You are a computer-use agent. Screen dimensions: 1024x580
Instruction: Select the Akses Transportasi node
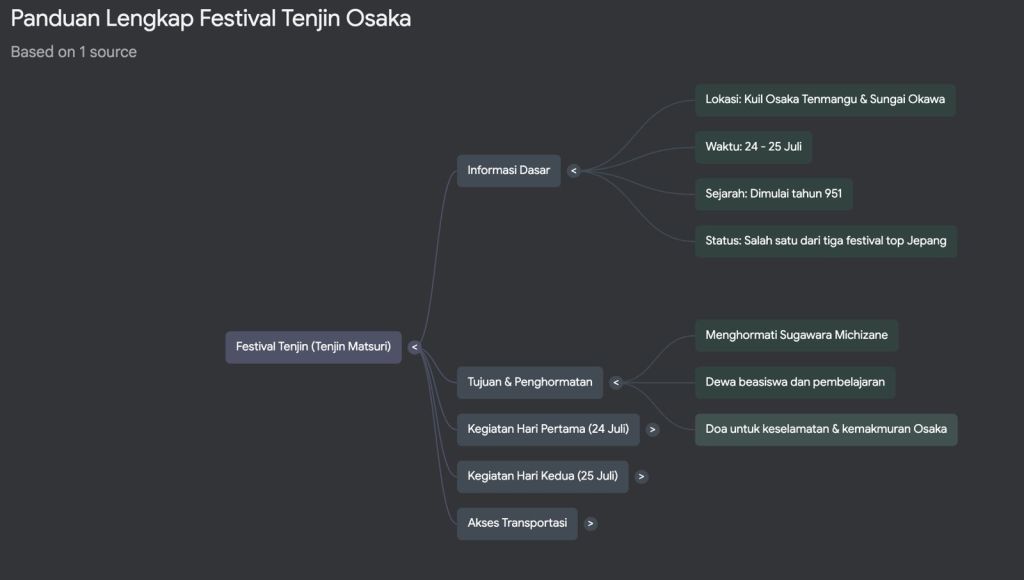pyautogui.click(x=517, y=523)
